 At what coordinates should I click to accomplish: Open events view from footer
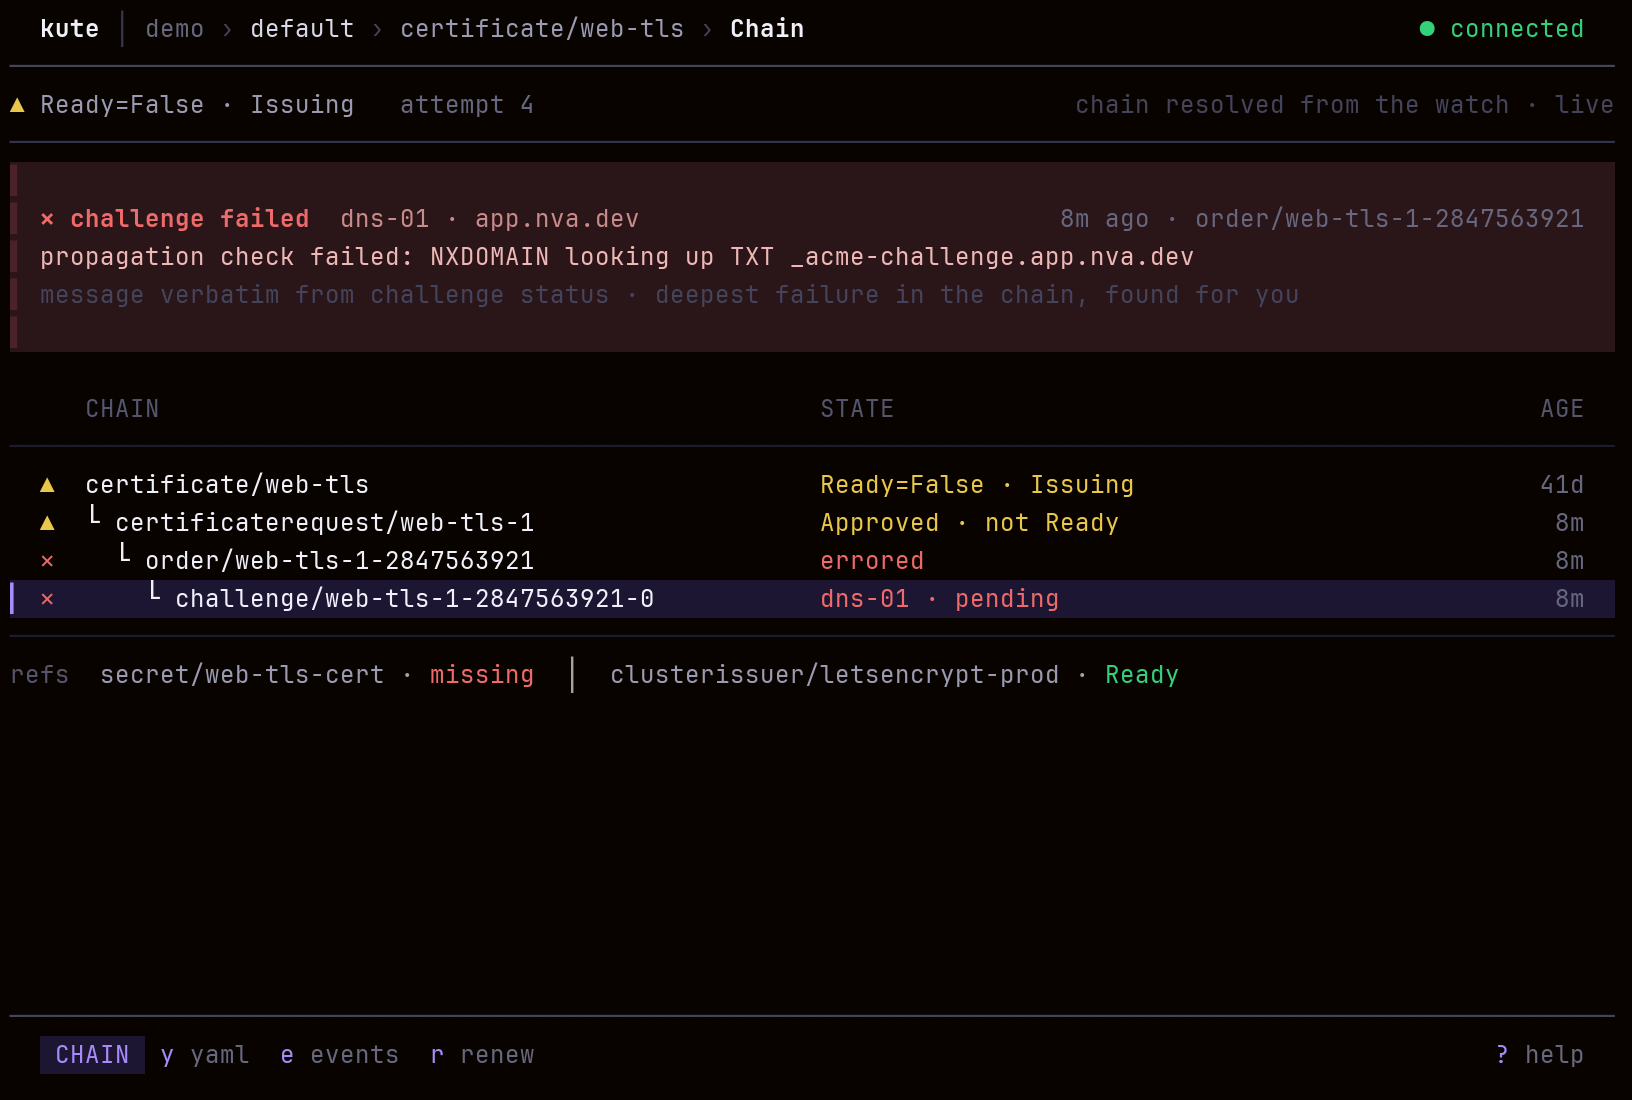coord(340,1055)
